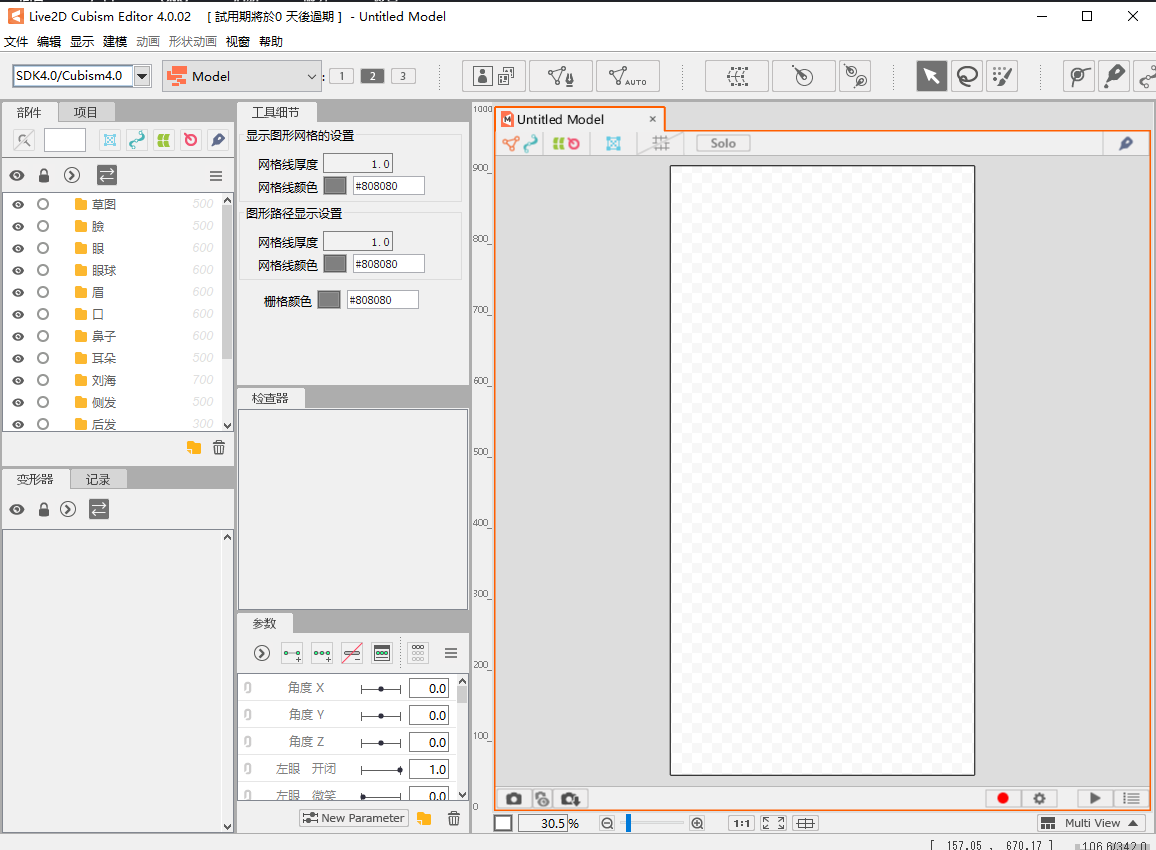Click the red record button

pyautogui.click(x=1003, y=798)
